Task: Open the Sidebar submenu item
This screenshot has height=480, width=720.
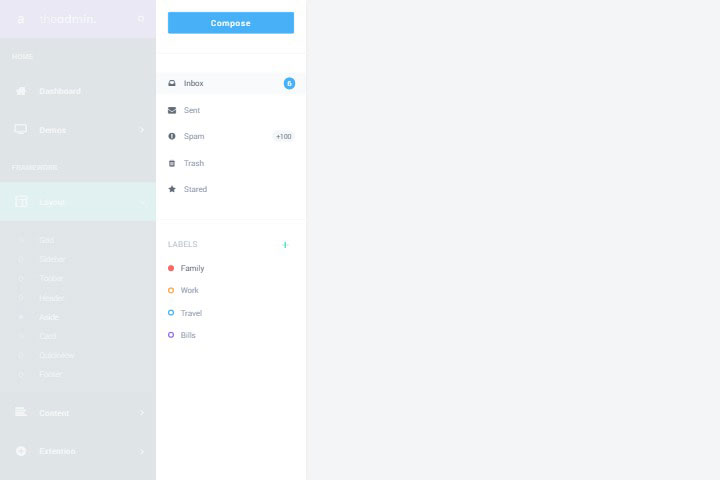Action: (x=52, y=260)
